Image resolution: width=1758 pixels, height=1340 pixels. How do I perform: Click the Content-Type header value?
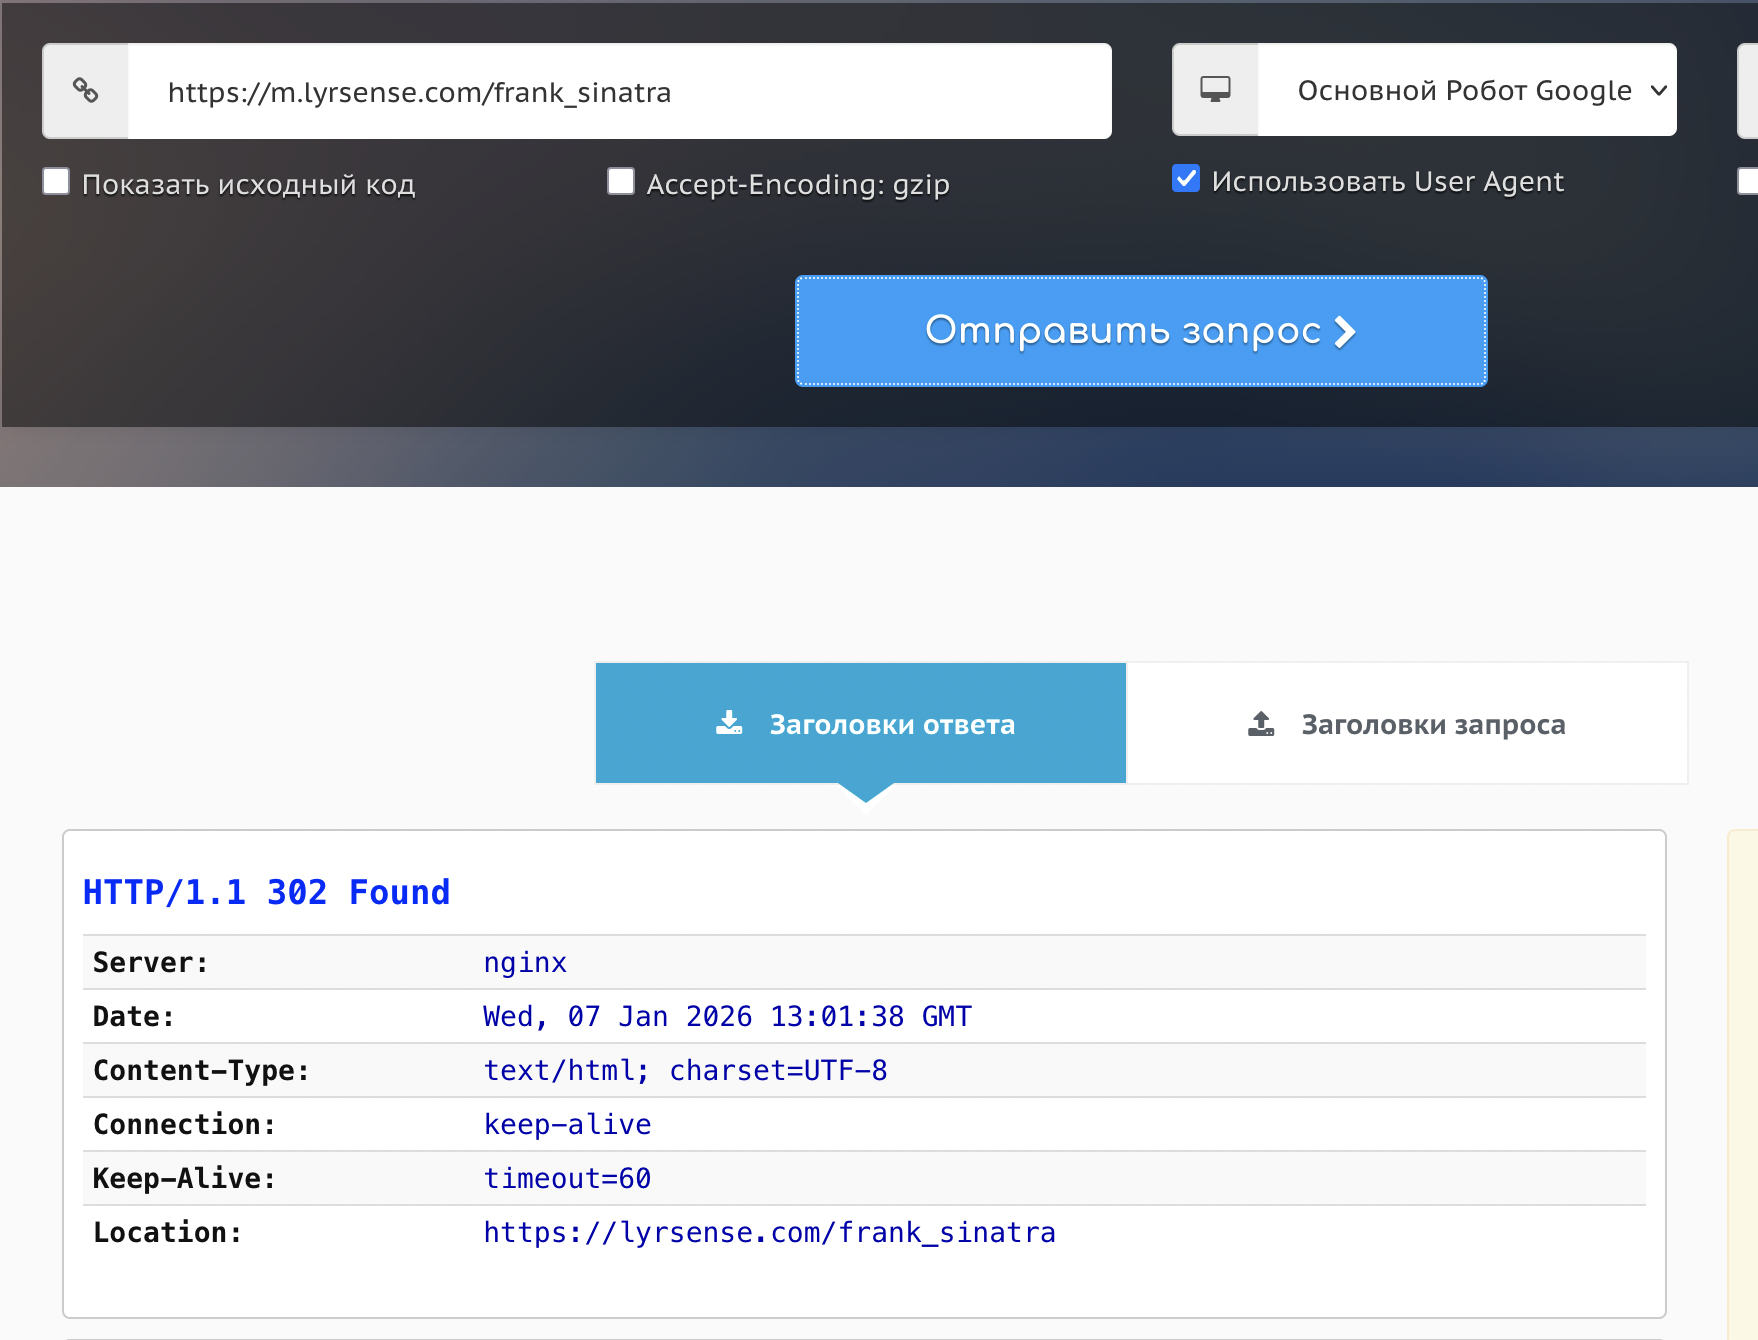click(685, 1070)
